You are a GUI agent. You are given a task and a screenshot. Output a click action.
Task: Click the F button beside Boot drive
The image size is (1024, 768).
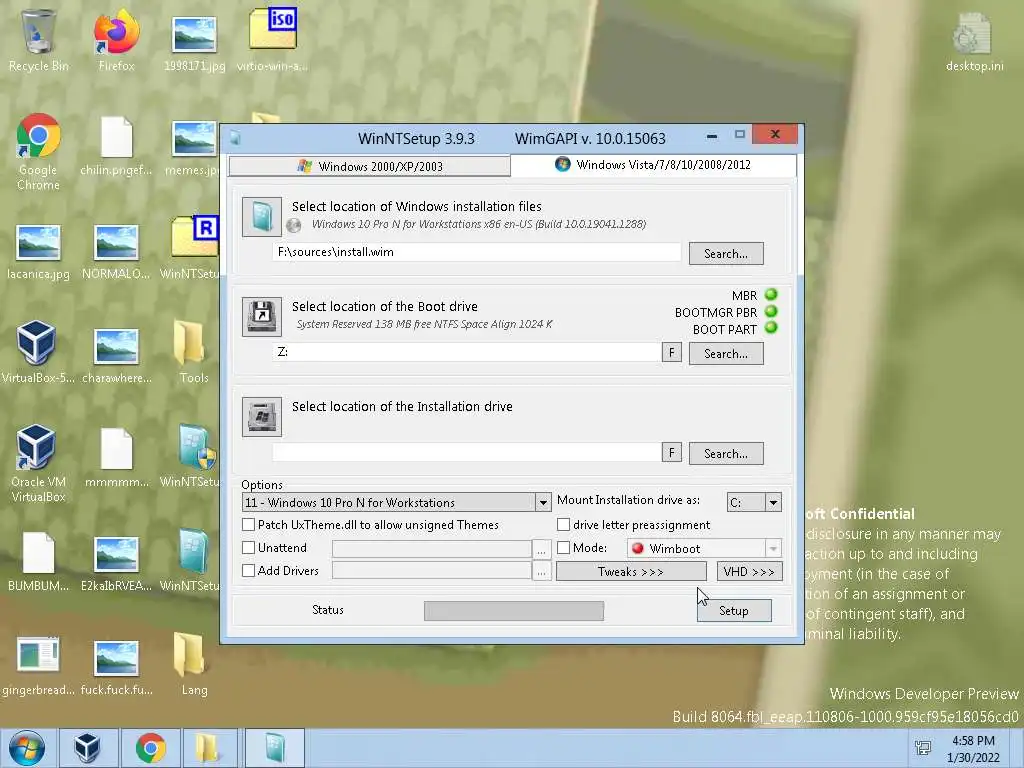(671, 353)
